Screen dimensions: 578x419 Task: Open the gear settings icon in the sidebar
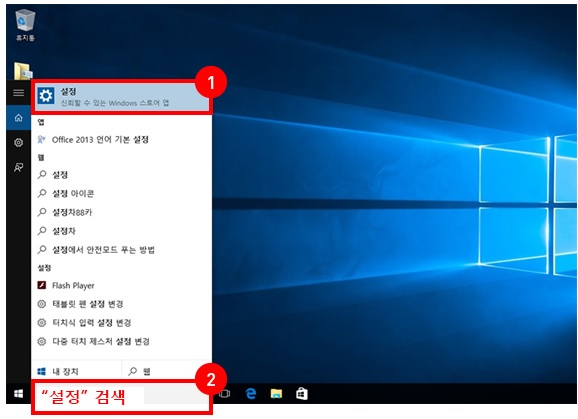18,143
